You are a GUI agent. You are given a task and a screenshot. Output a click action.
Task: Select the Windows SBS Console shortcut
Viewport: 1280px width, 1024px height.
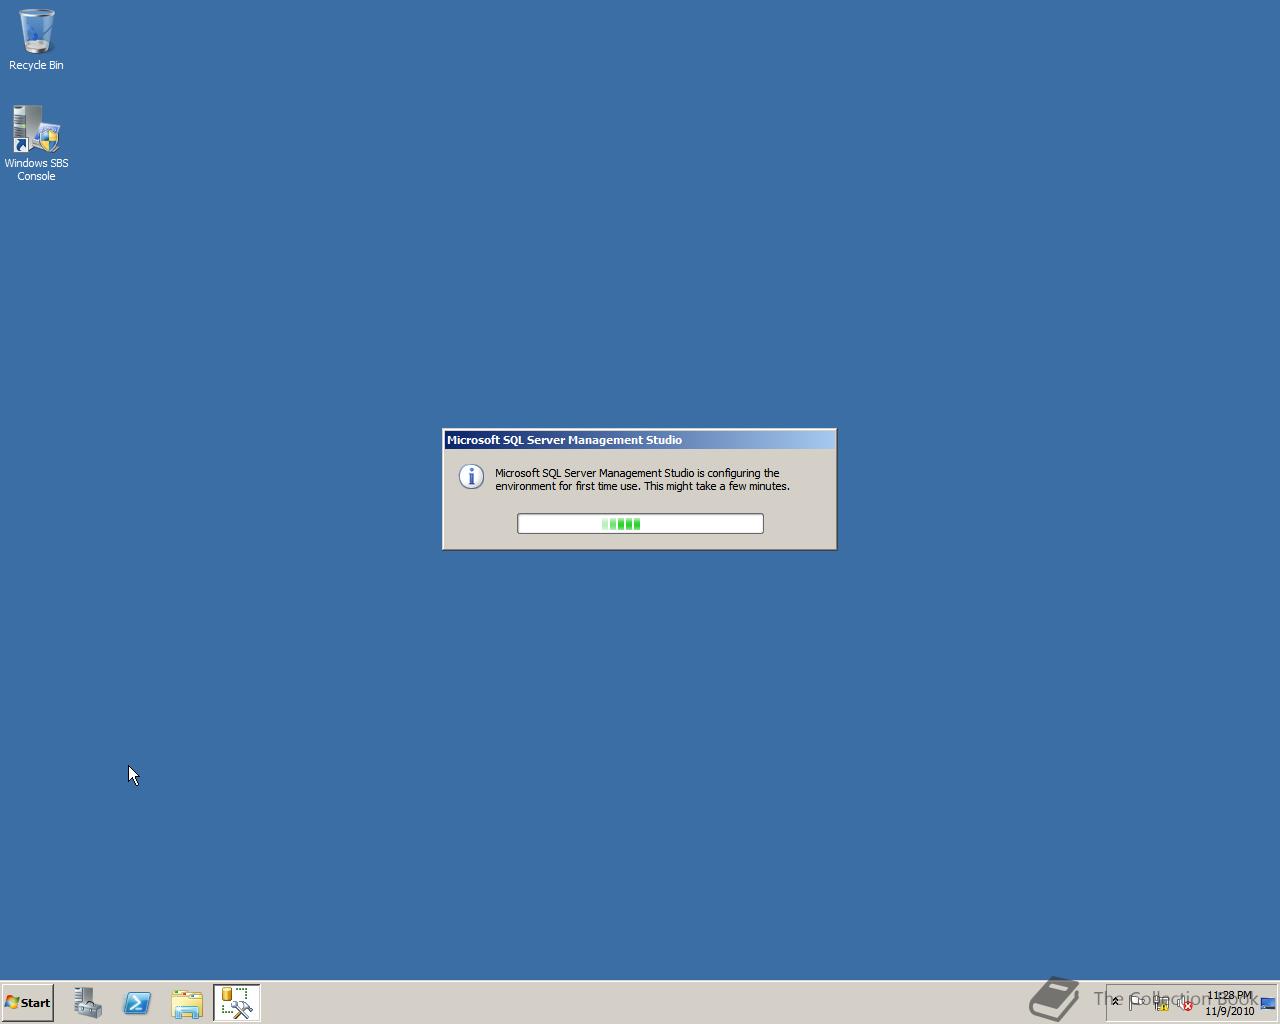coord(36,143)
